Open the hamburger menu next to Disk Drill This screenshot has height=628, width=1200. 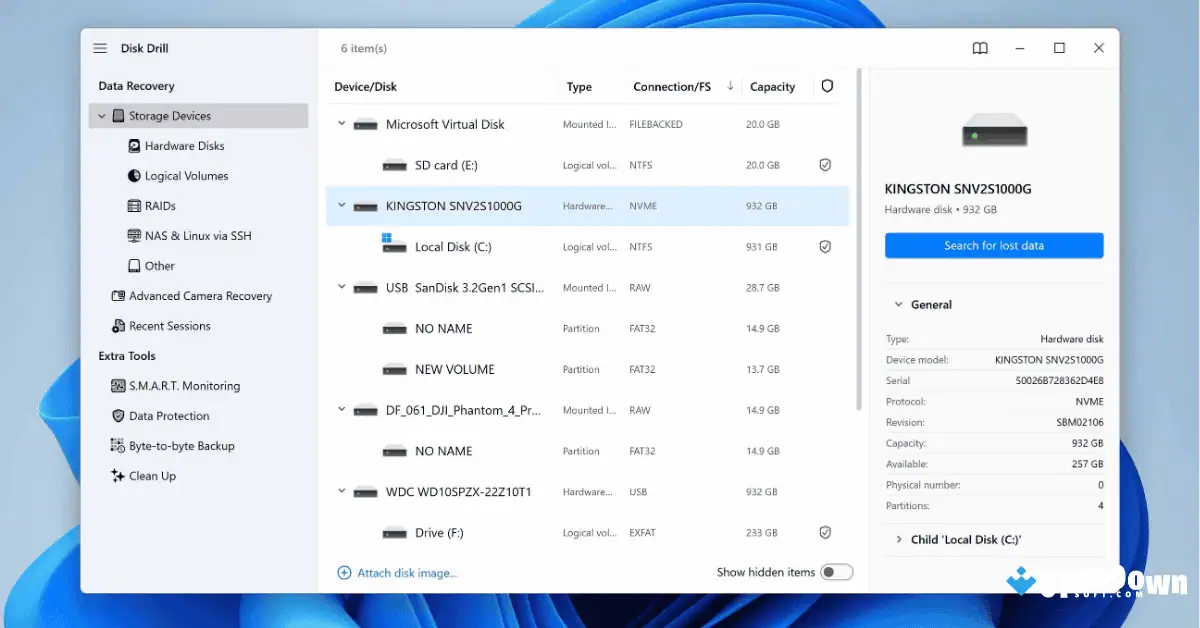click(x=99, y=47)
